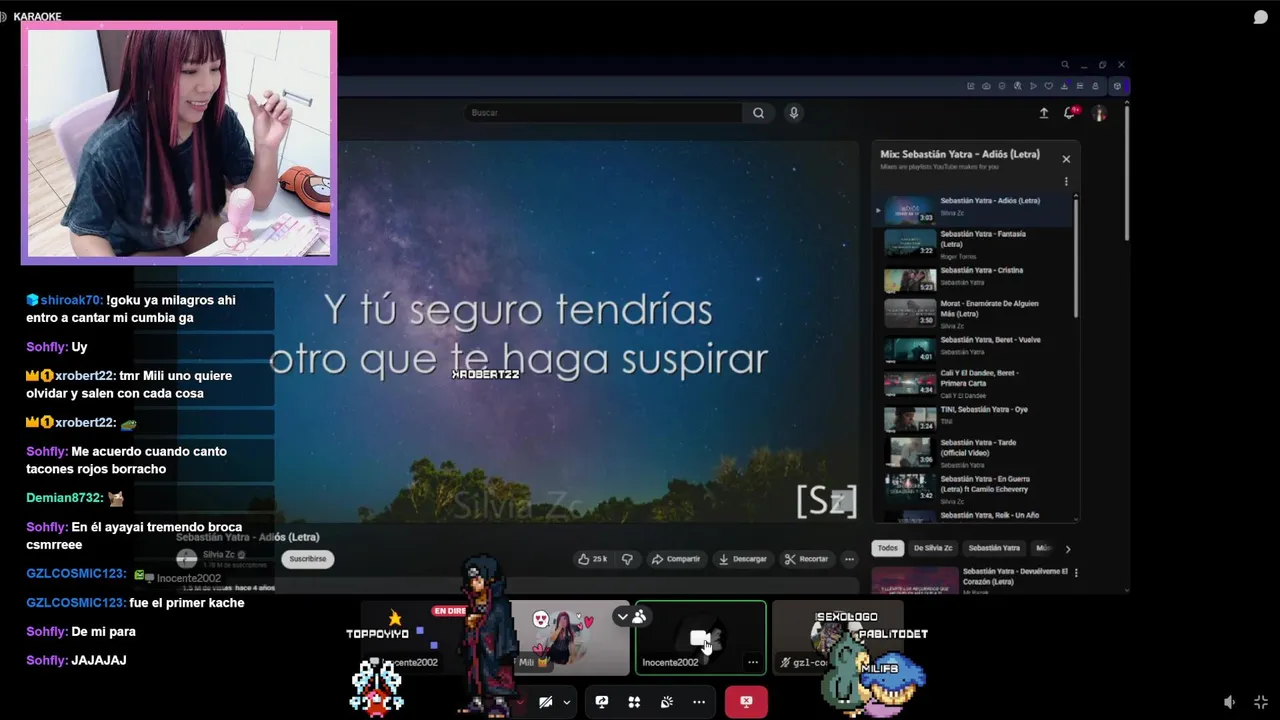Viewport: 1280px width, 720px height.
Task: Click the stream volume speaker icon
Action: pos(1230,702)
